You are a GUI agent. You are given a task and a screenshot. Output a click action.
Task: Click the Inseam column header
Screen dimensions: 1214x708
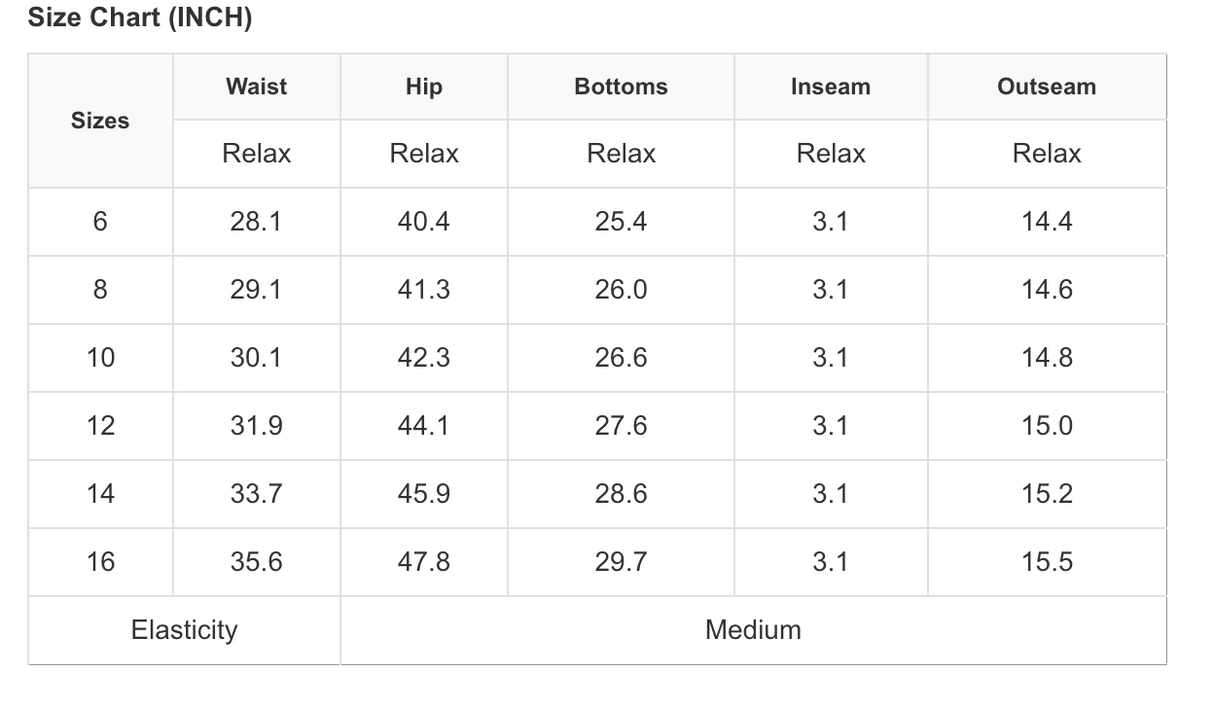830,87
